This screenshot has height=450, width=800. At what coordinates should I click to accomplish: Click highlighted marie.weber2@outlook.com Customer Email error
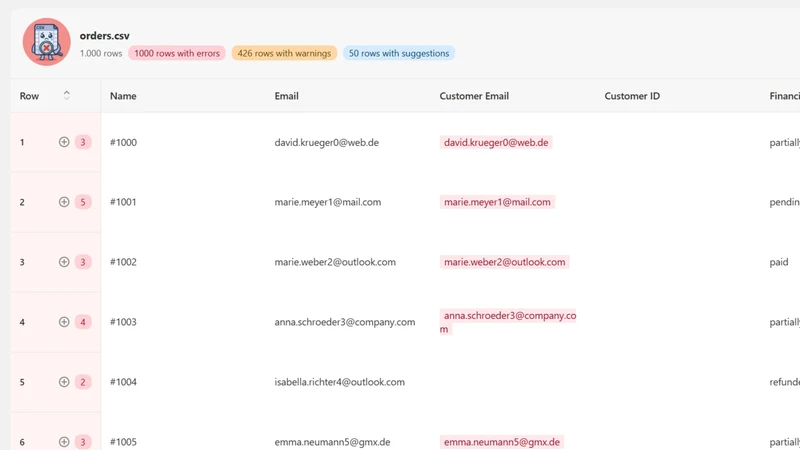coord(504,262)
